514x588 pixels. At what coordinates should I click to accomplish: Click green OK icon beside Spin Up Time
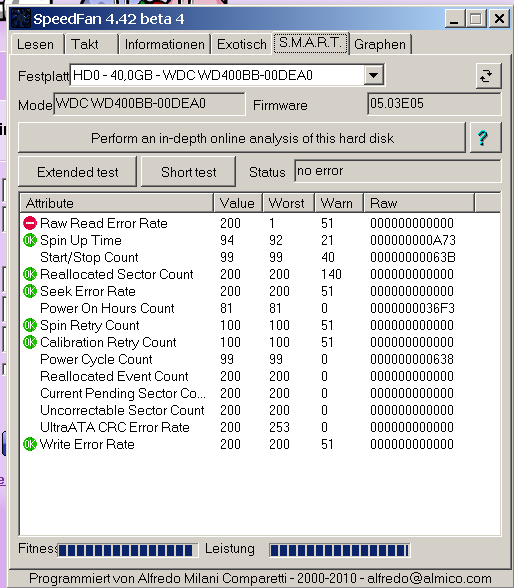pyautogui.click(x=30, y=240)
